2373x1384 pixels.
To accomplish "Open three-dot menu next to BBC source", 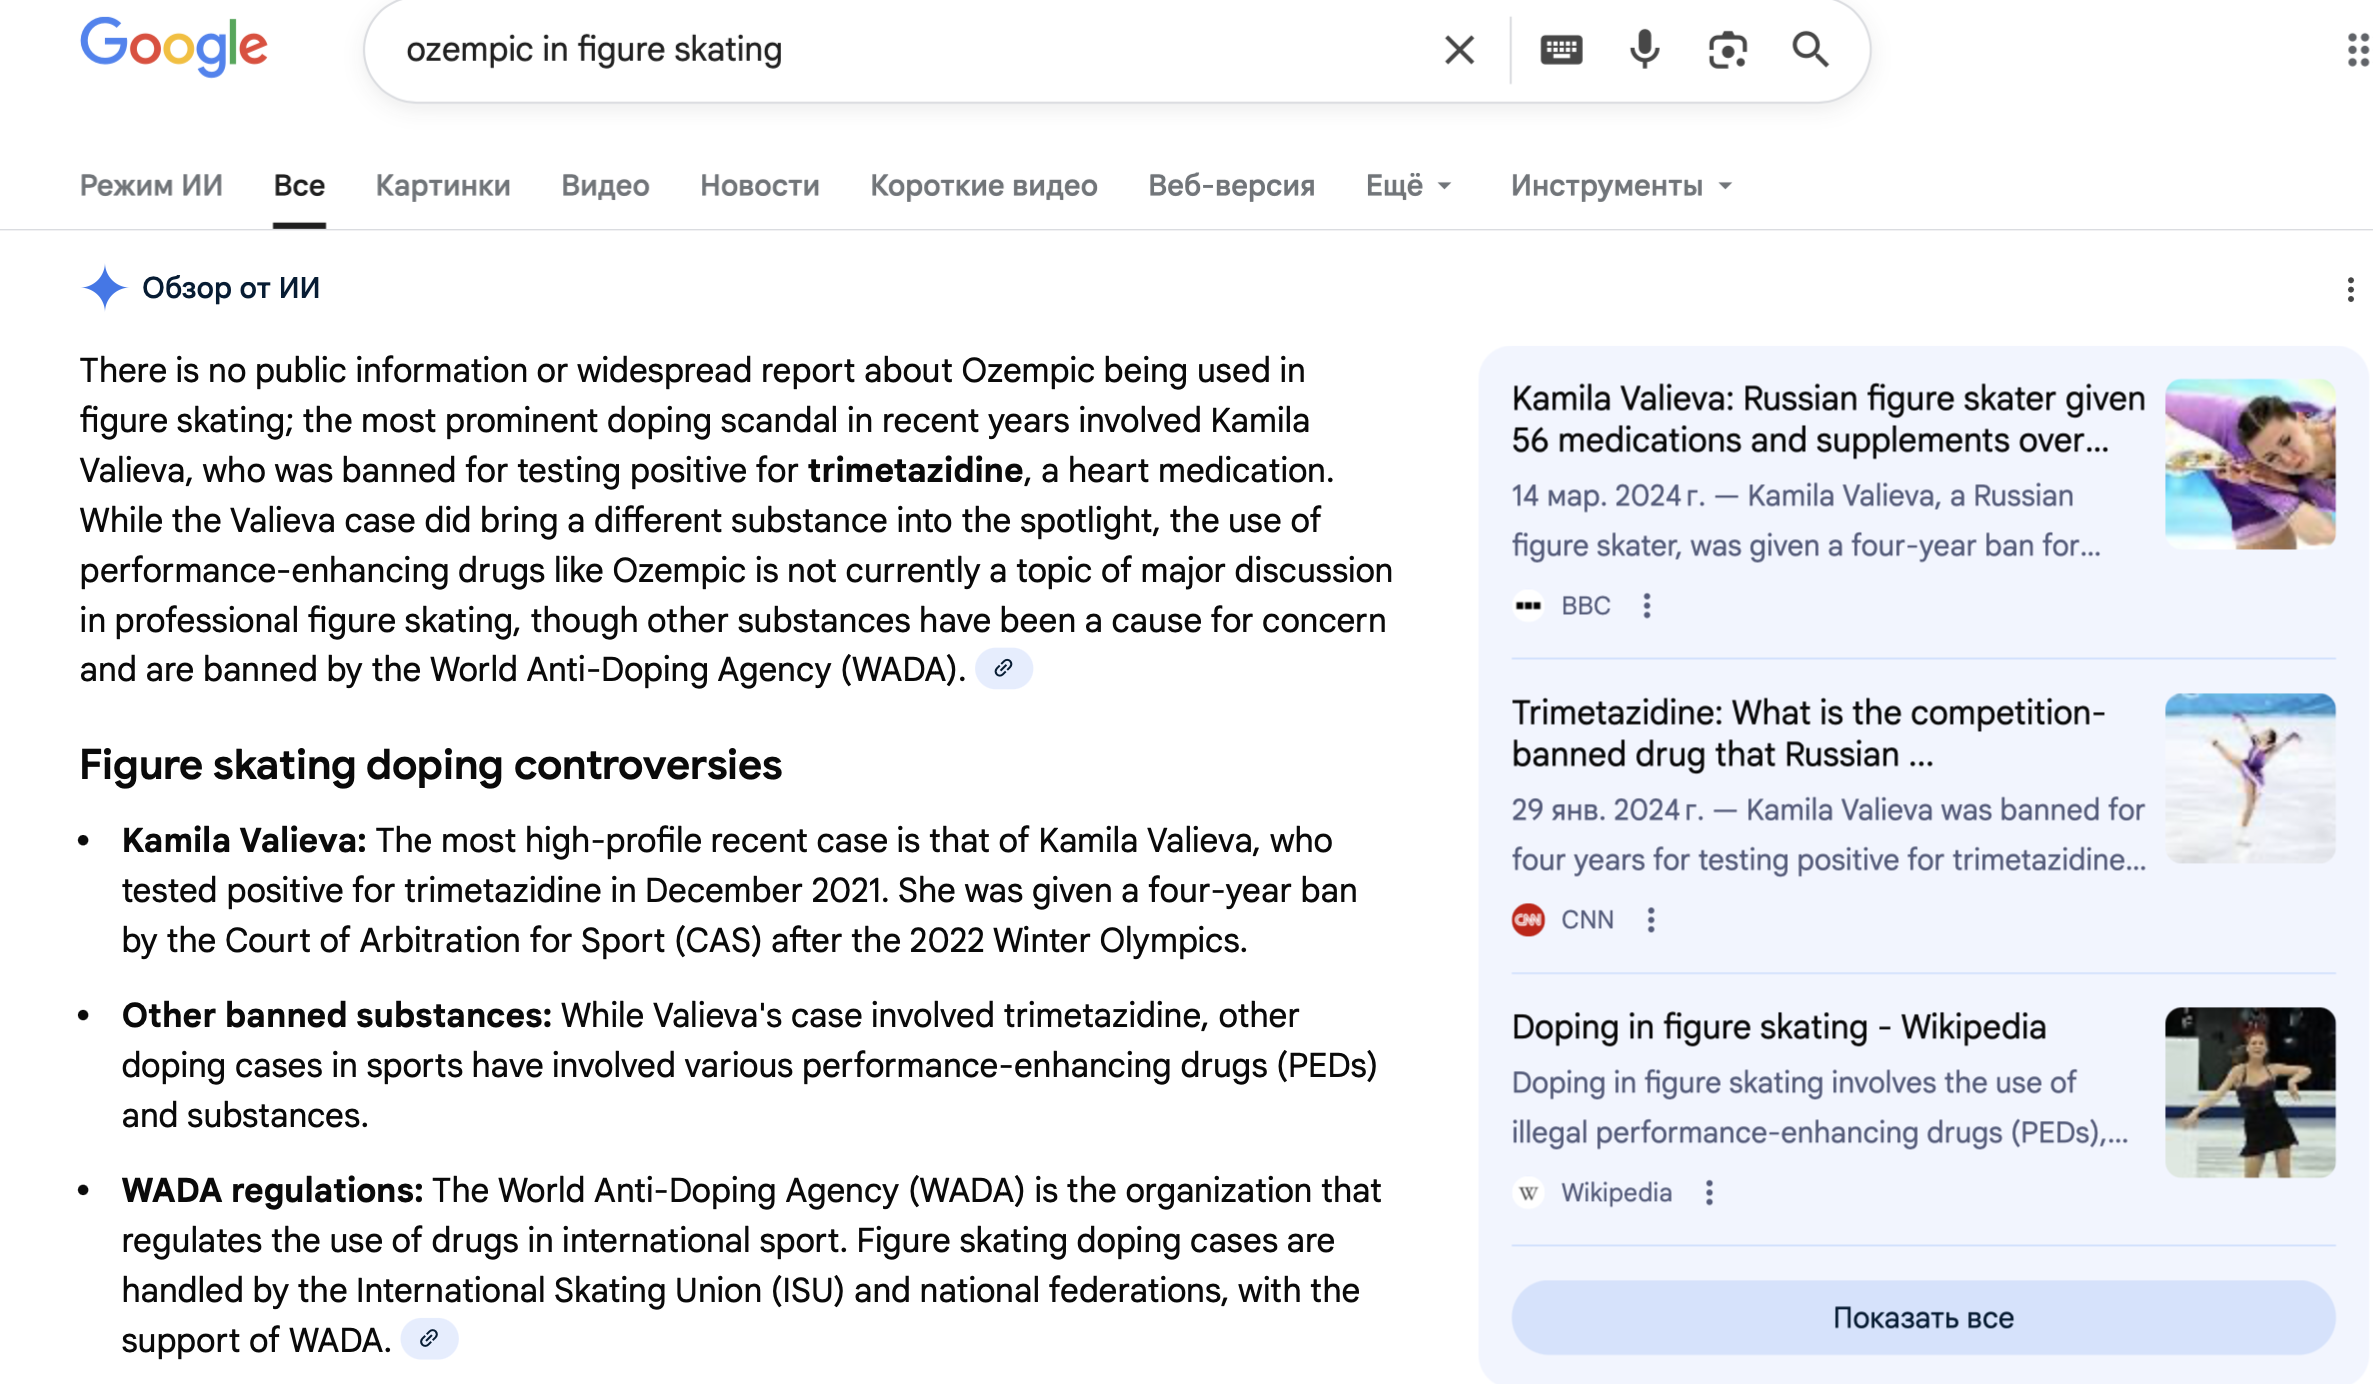I will click(x=1646, y=605).
